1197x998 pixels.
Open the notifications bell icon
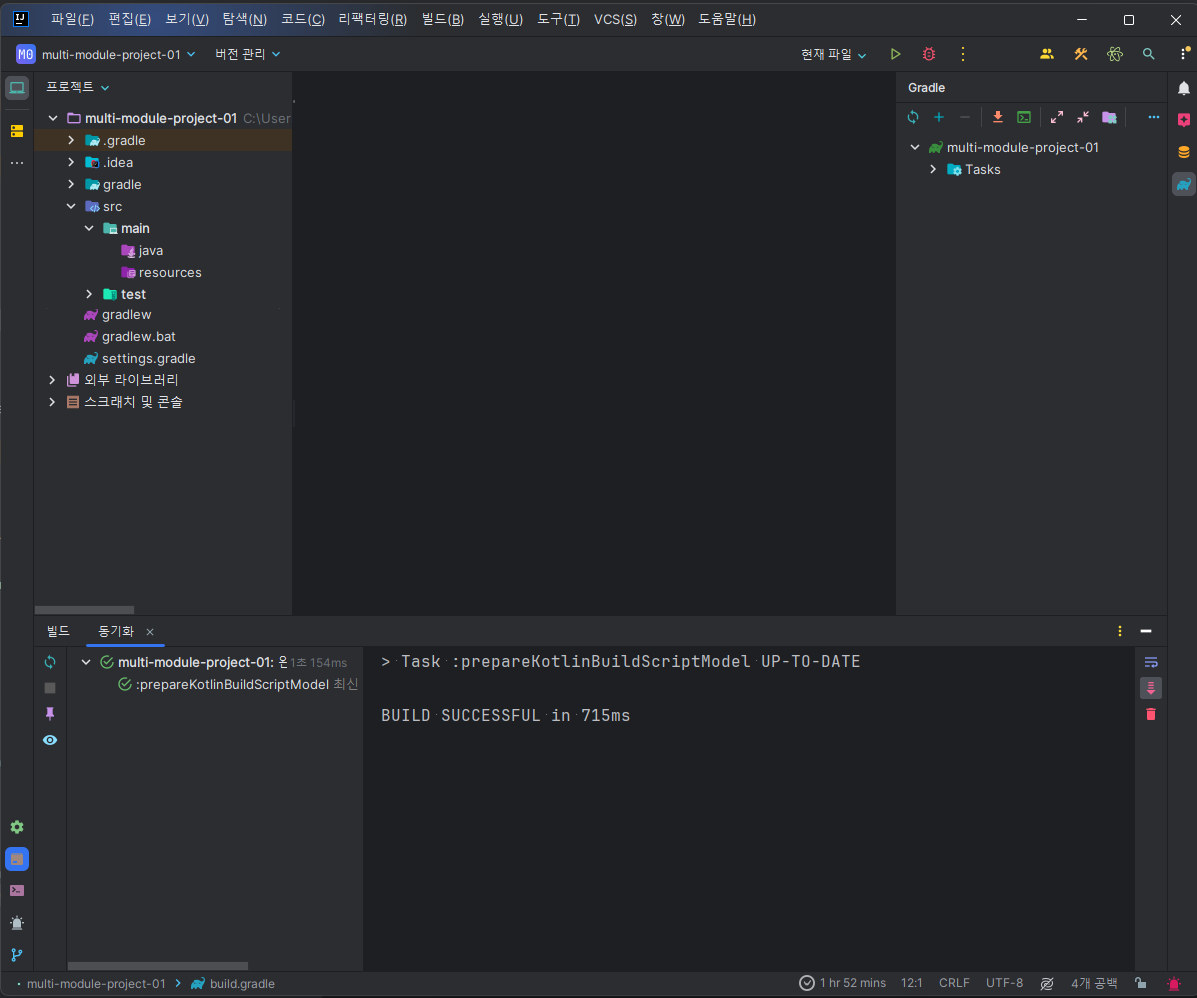click(1183, 88)
